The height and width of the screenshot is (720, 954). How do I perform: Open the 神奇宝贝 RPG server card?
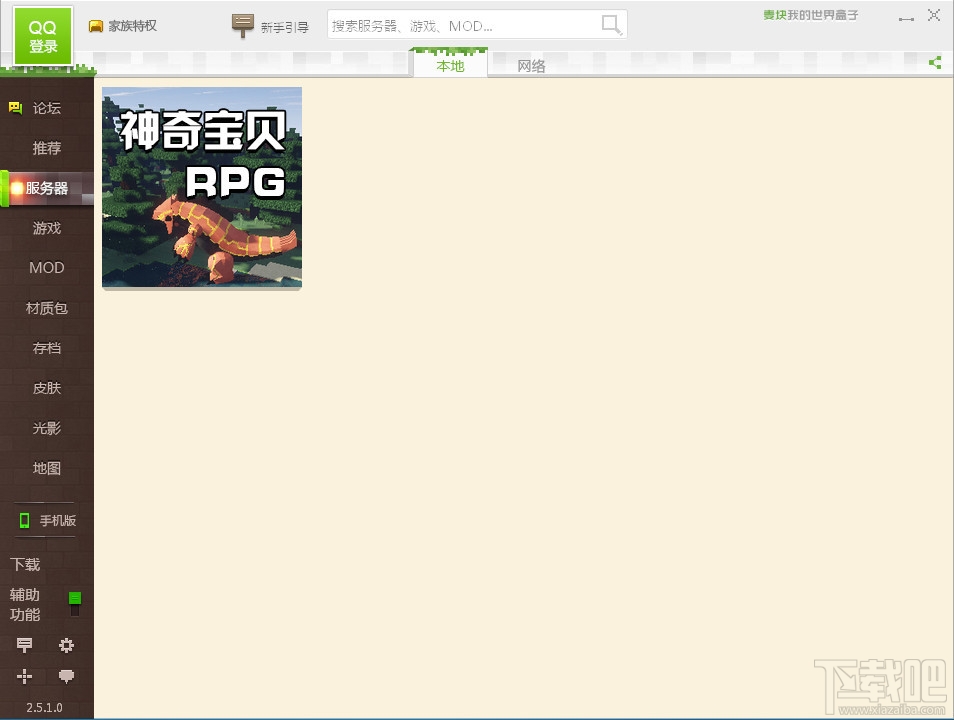coord(201,187)
